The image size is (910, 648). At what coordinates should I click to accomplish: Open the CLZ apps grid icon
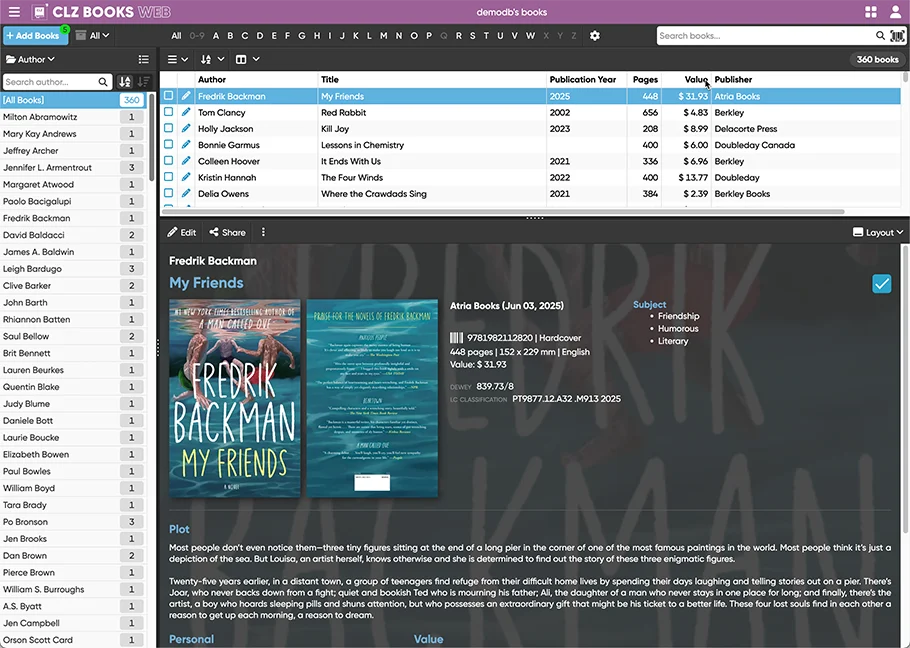click(871, 12)
